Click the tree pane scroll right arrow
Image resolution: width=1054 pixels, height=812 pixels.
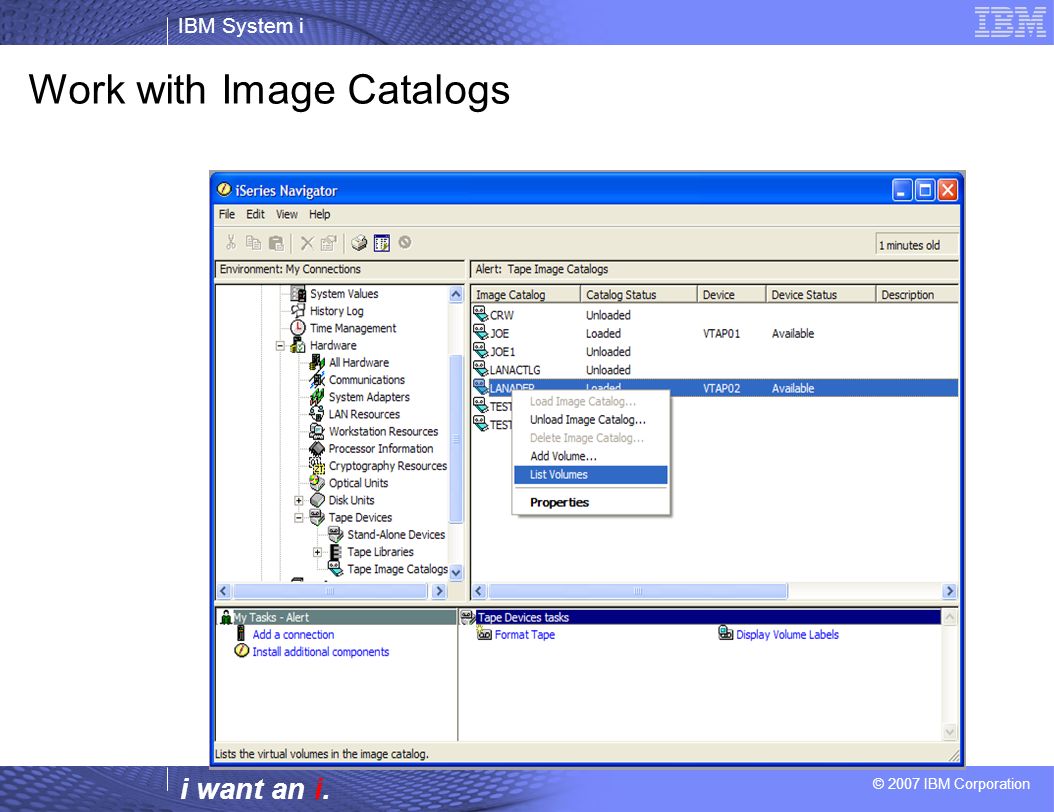439,591
